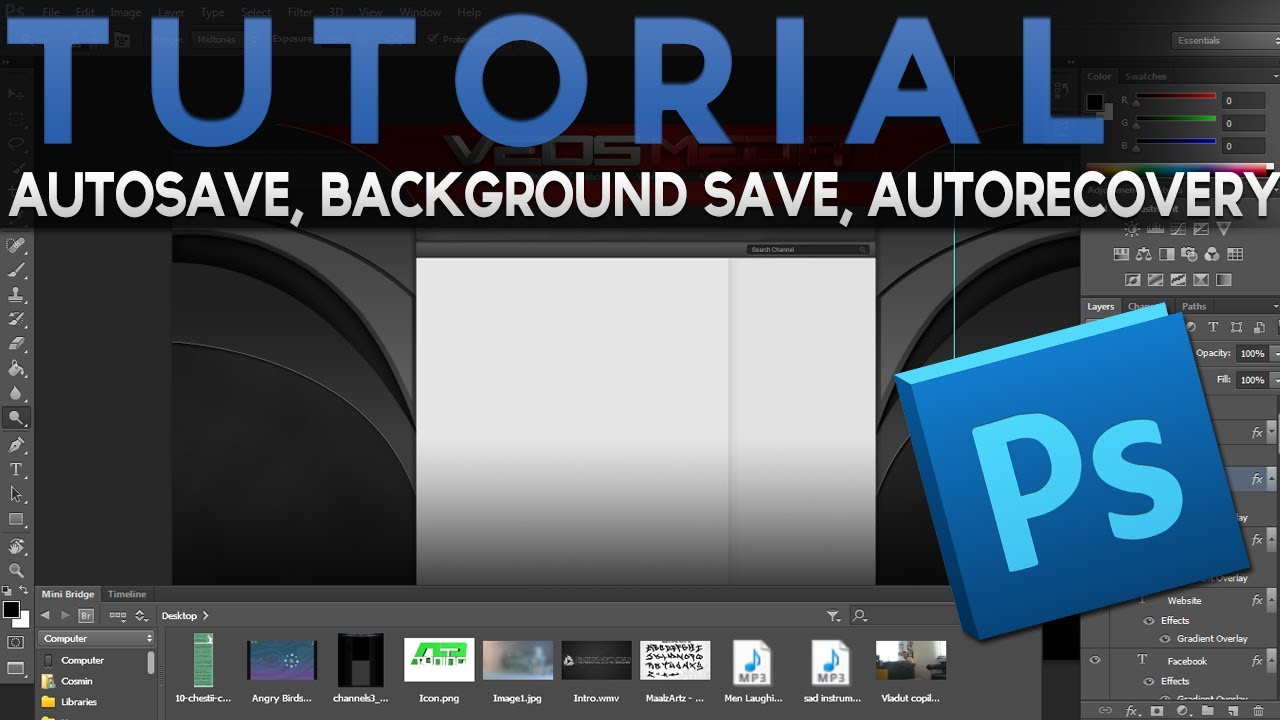Open Mini Bridge sort options
The height and width of the screenshot is (720, 1280).
[x=141, y=616]
